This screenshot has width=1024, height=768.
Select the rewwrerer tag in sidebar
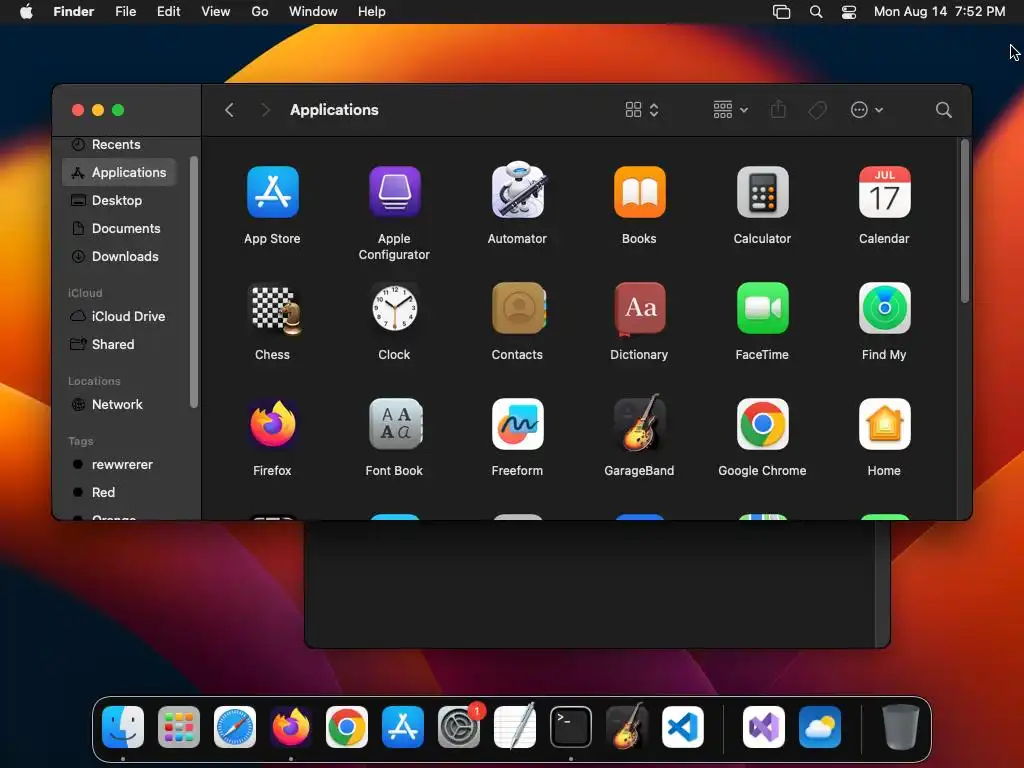pyautogui.click(x=120, y=464)
